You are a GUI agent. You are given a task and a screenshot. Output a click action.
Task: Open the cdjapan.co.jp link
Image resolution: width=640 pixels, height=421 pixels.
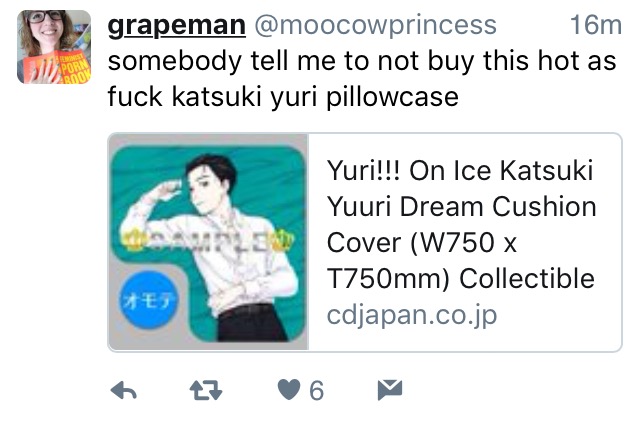tap(412, 315)
